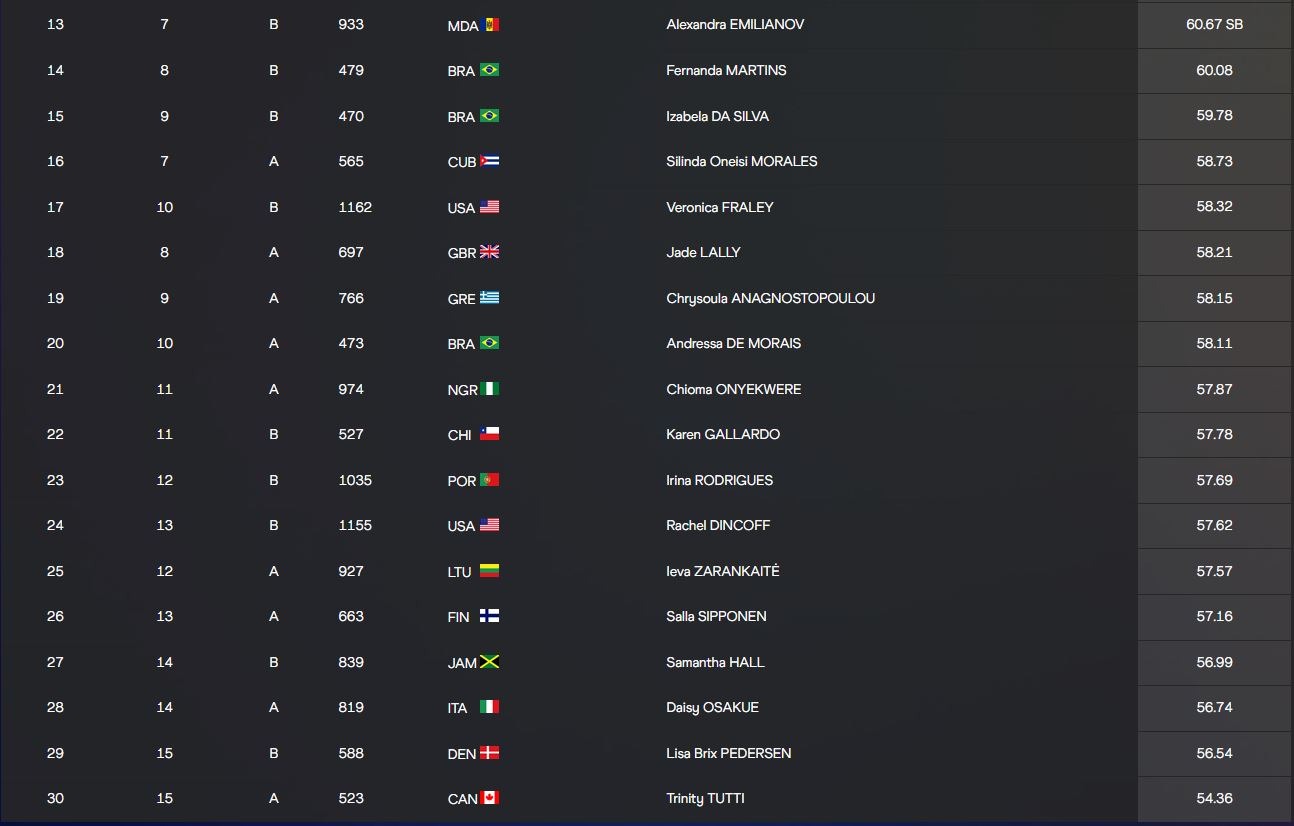Click the Finland flag icon
This screenshot has height=826, width=1294.
point(490,616)
